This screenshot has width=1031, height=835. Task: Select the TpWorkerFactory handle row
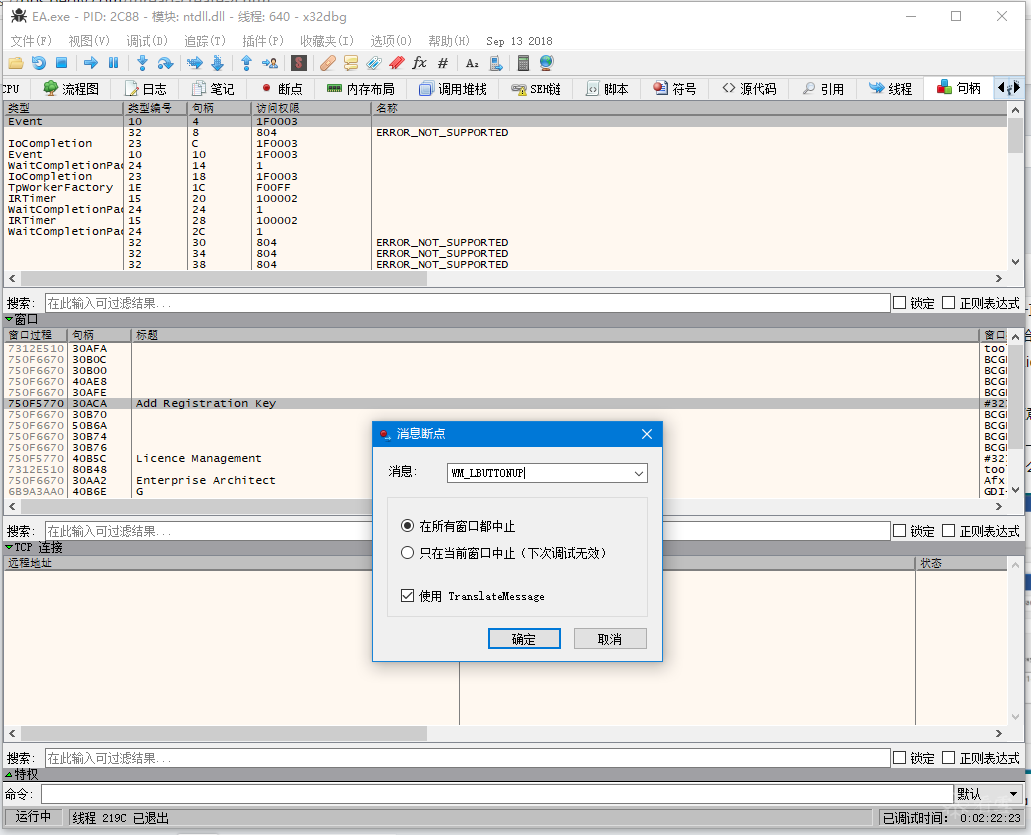point(505,187)
